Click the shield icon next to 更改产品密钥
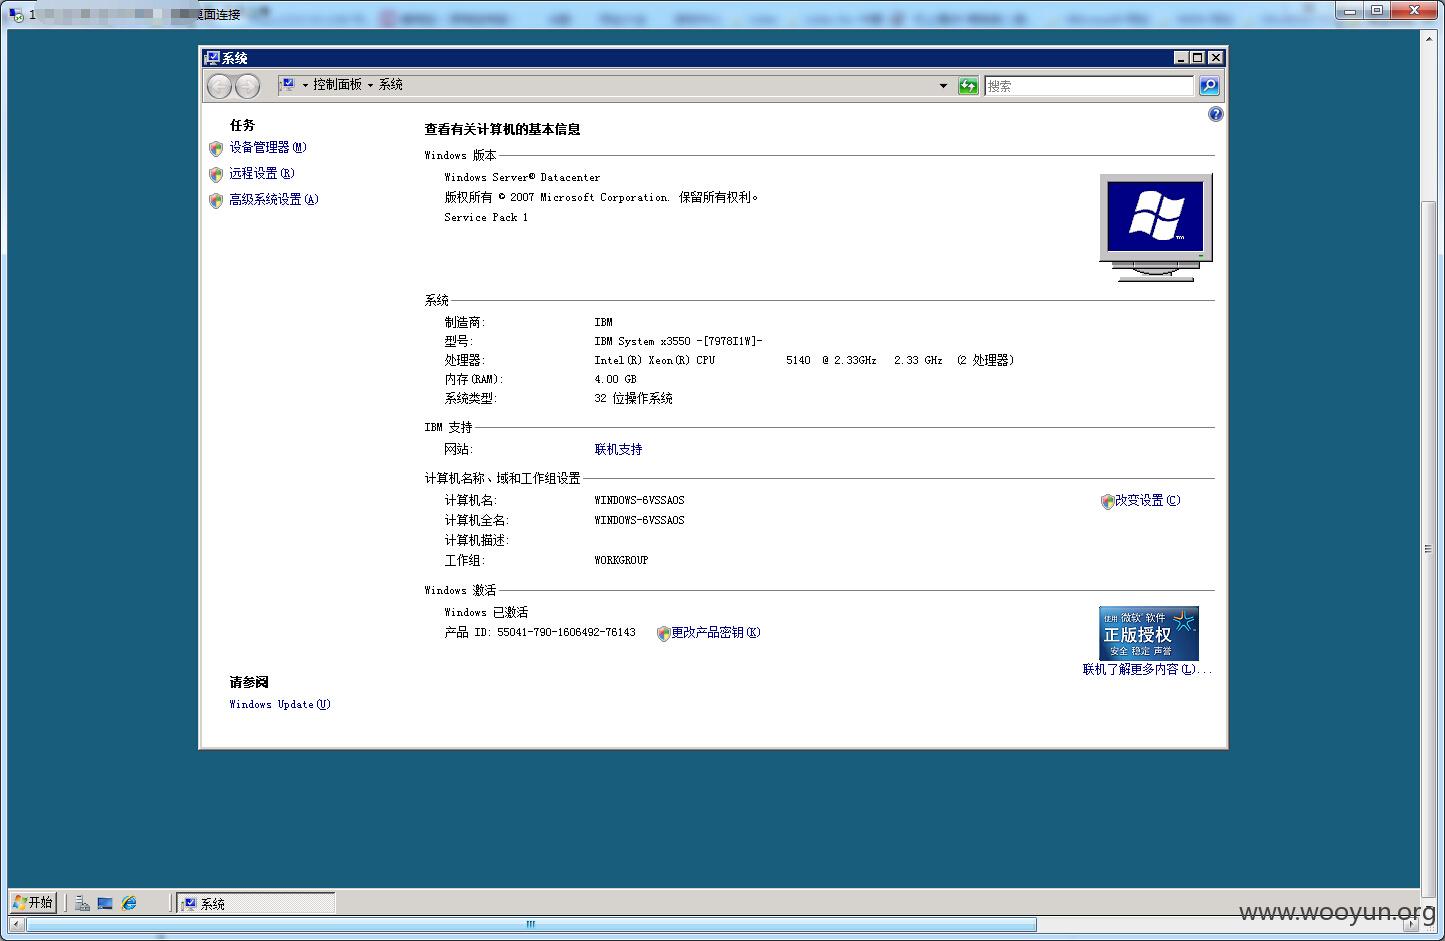1445x941 pixels. 663,633
